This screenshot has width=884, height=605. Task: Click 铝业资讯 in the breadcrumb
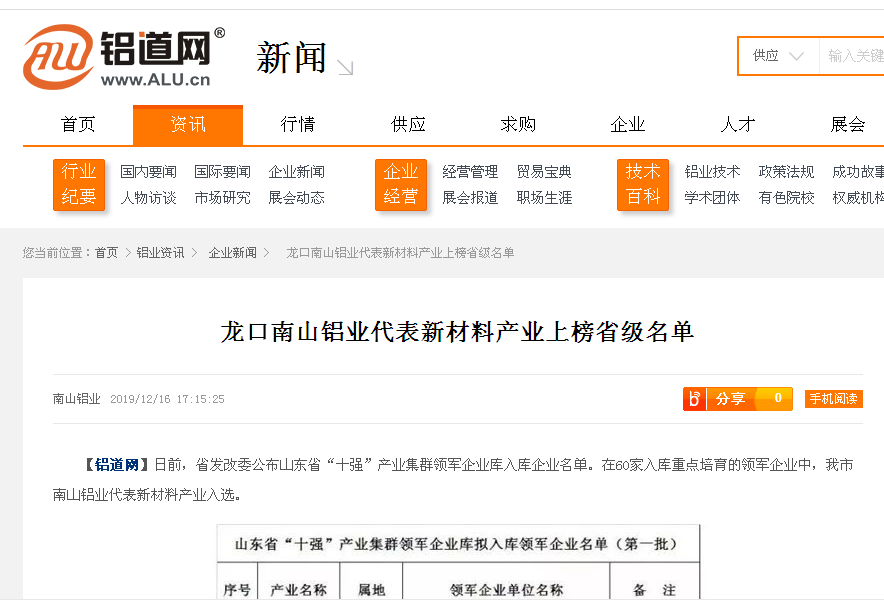pos(160,253)
